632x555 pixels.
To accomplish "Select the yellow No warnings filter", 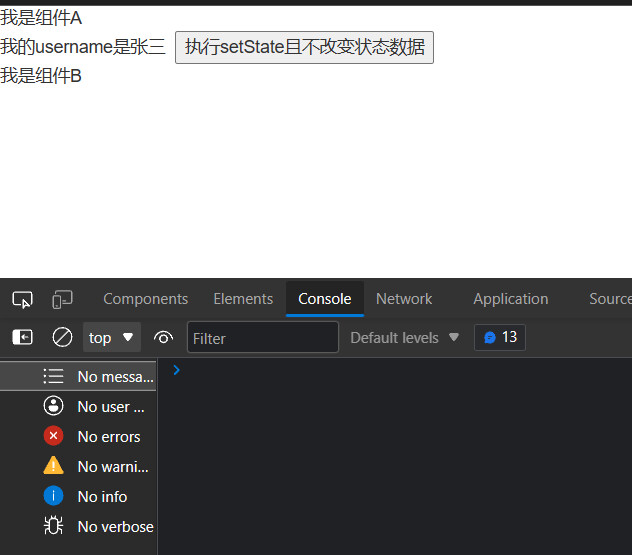I will [98, 467].
